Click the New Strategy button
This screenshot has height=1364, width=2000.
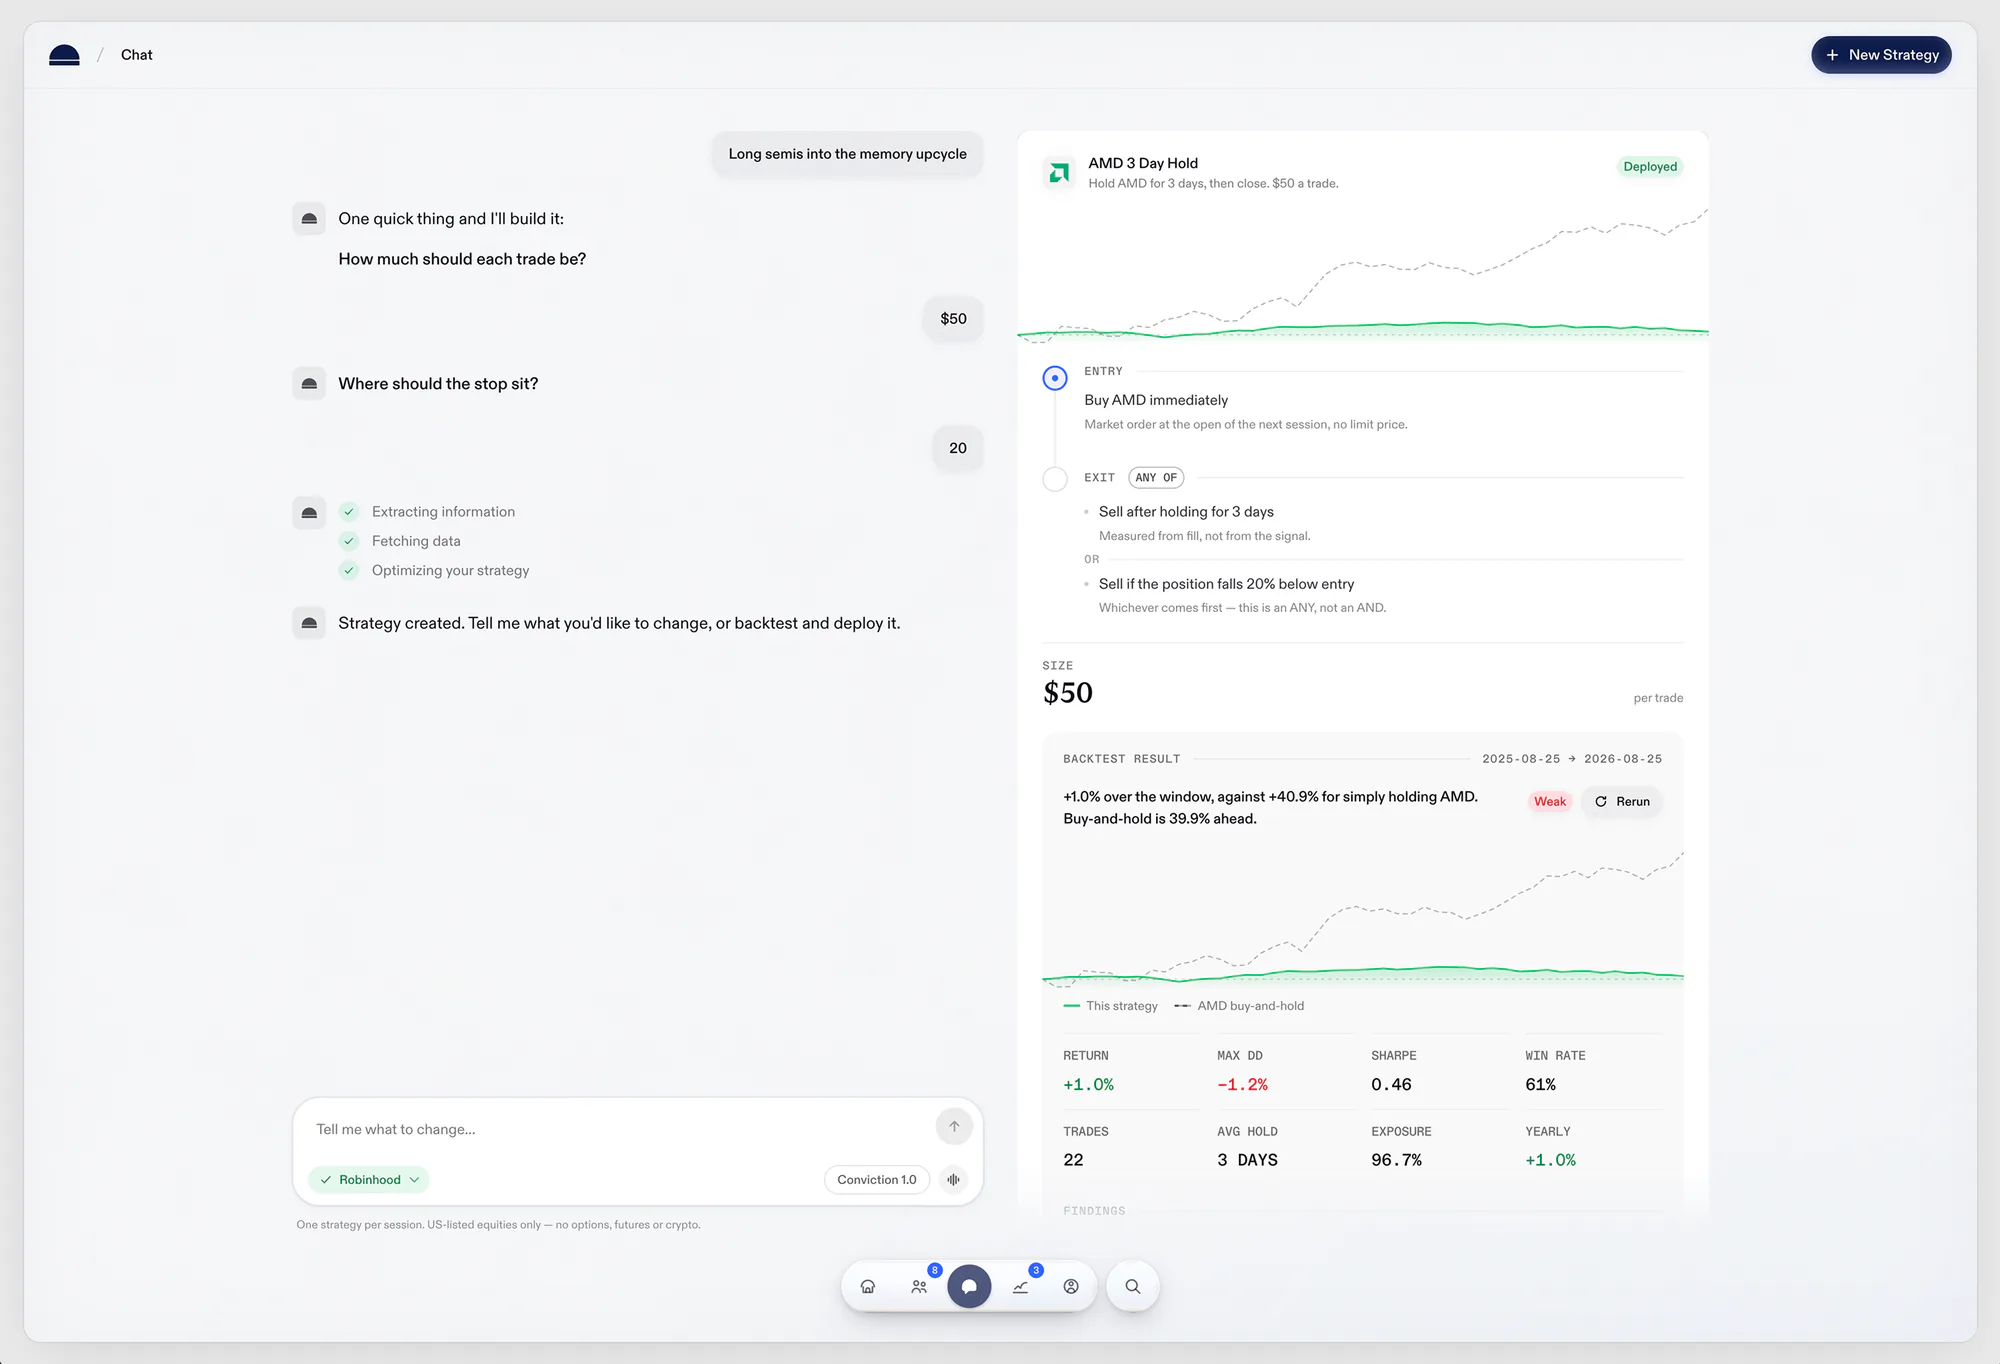(1881, 55)
